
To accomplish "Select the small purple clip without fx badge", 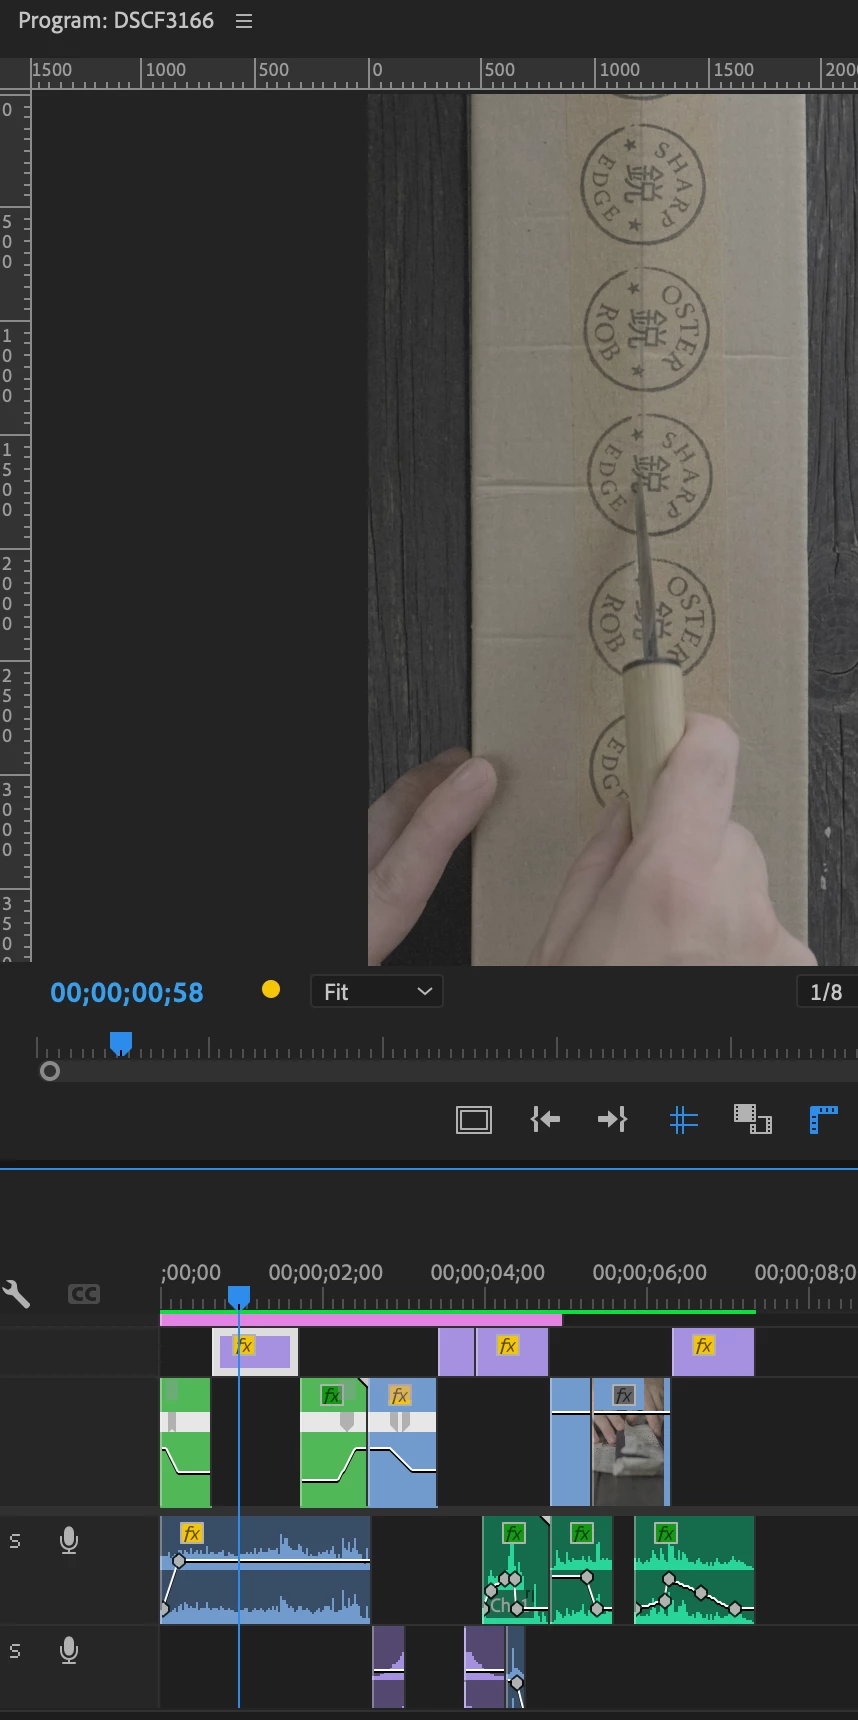I will click(456, 1352).
